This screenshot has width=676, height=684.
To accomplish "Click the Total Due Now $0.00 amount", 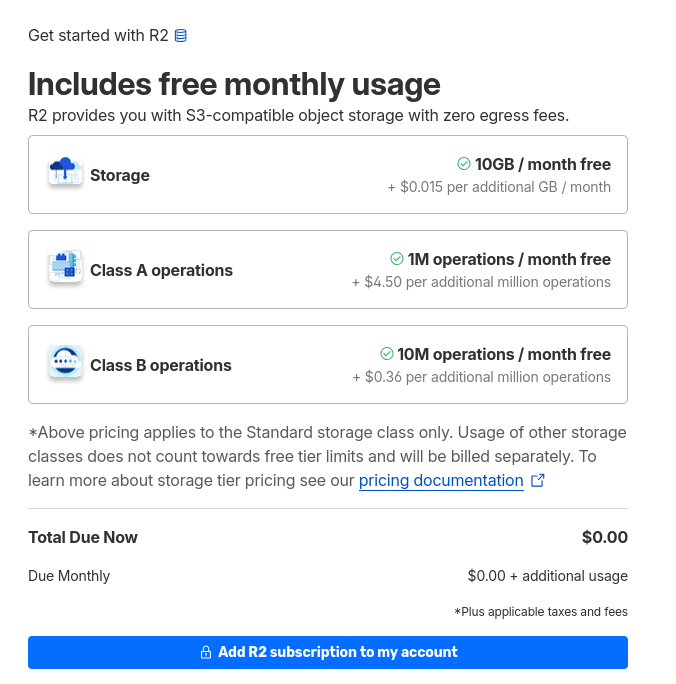I will (604, 537).
